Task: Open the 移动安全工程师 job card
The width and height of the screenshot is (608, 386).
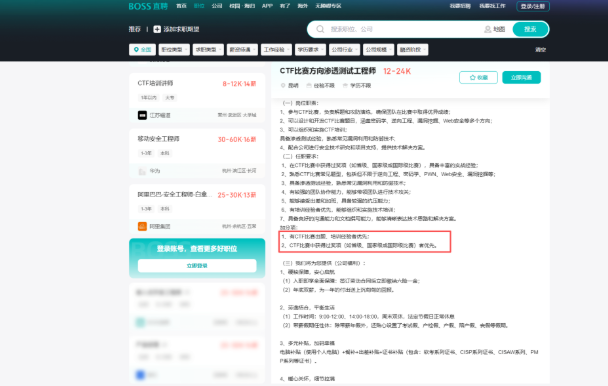Action: (x=197, y=153)
